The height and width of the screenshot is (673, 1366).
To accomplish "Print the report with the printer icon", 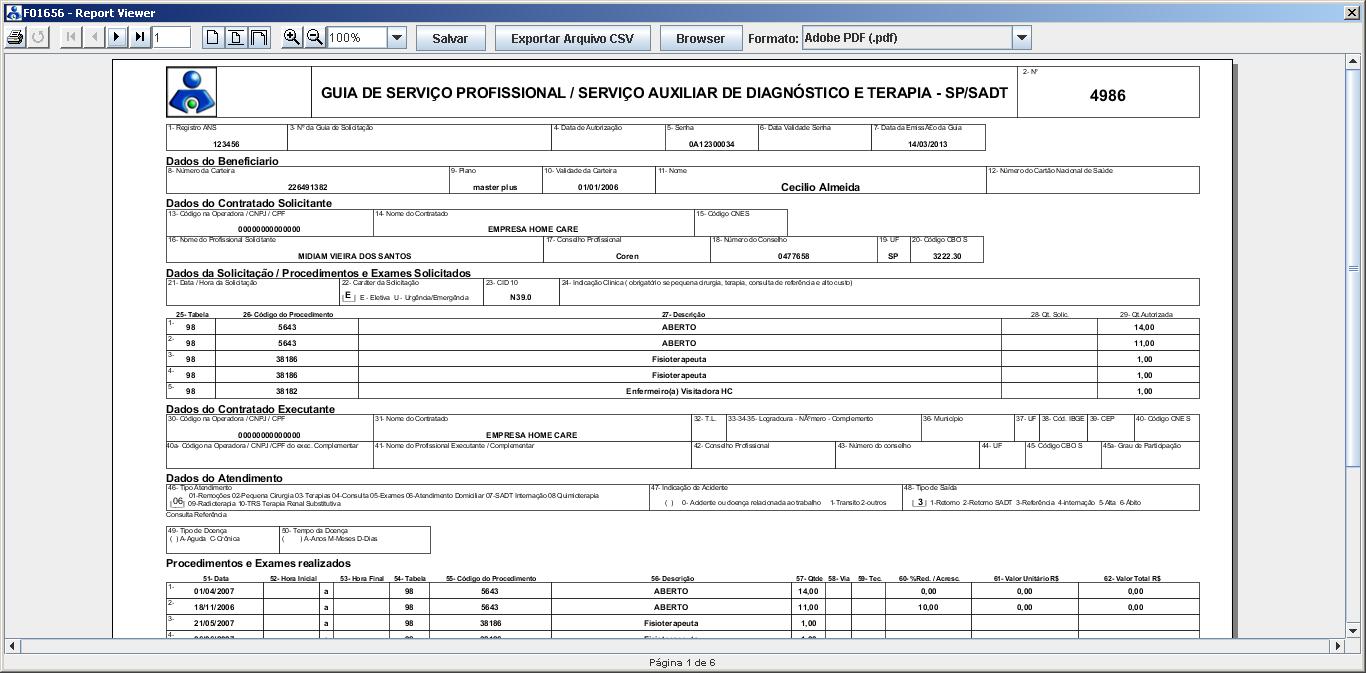I will coord(15,38).
